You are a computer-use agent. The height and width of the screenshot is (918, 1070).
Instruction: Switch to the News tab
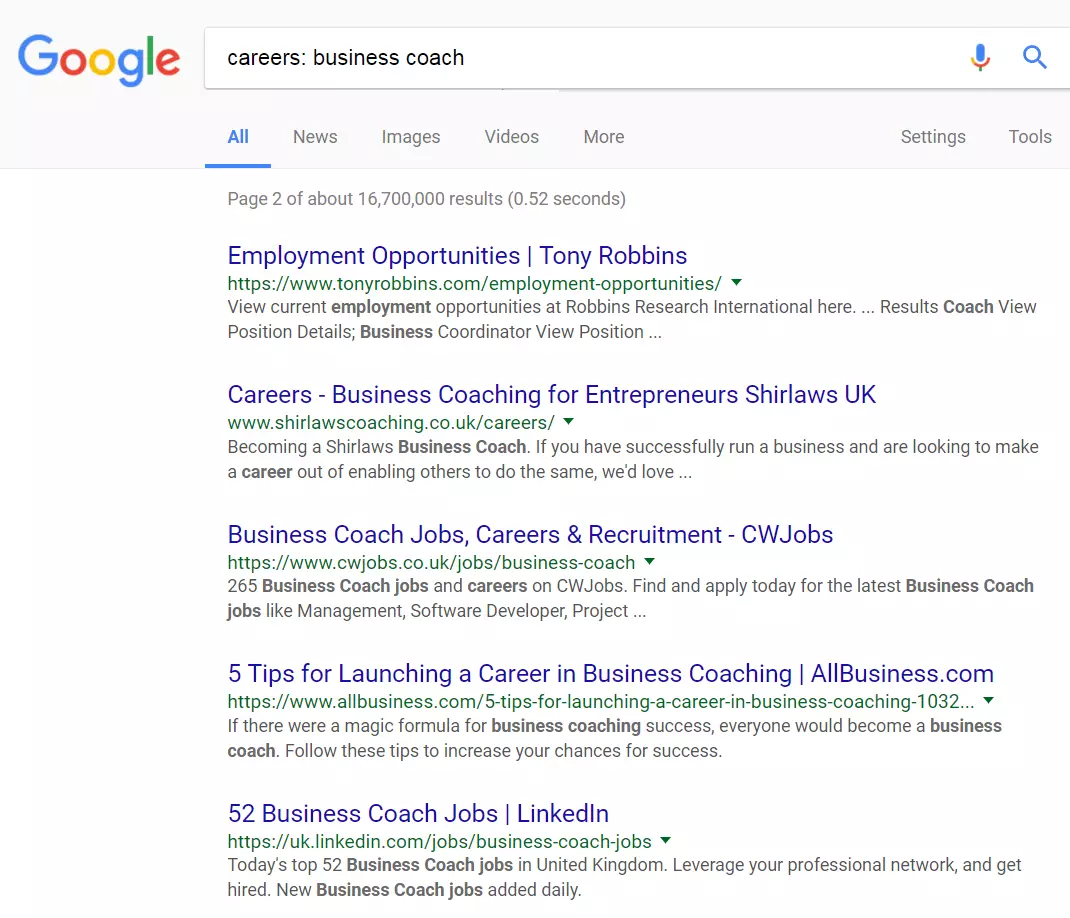click(x=315, y=137)
